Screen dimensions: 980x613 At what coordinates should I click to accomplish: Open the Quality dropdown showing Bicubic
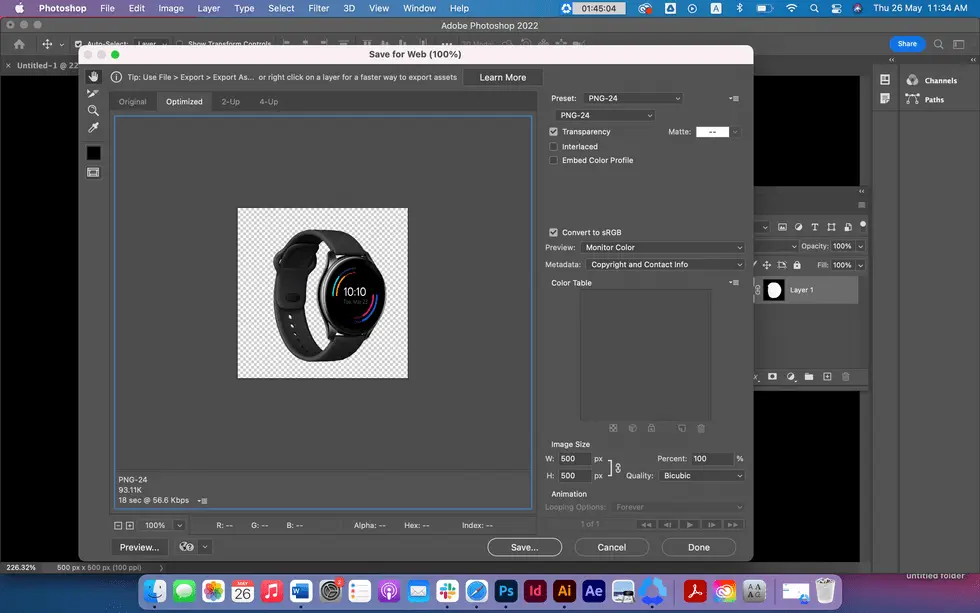point(701,475)
